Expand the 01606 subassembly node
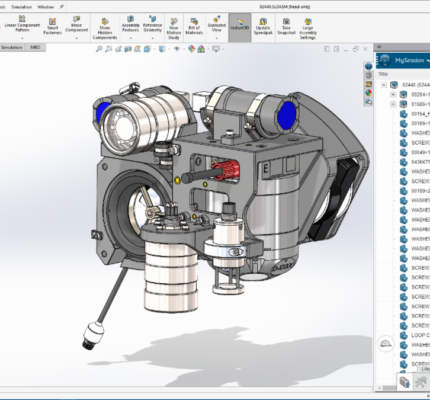This screenshot has width=430, height=400. tap(393, 104)
